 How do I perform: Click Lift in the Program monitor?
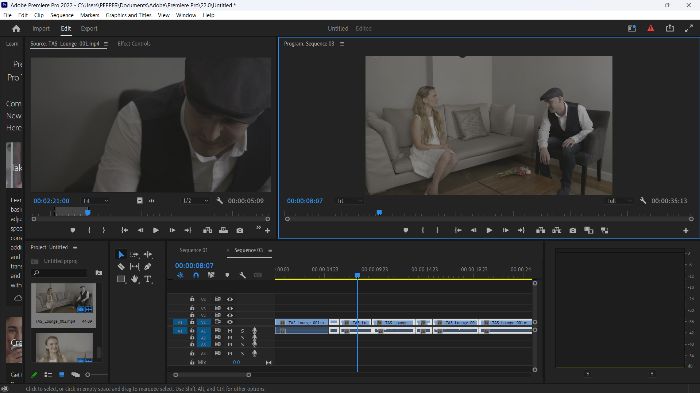click(x=540, y=230)
